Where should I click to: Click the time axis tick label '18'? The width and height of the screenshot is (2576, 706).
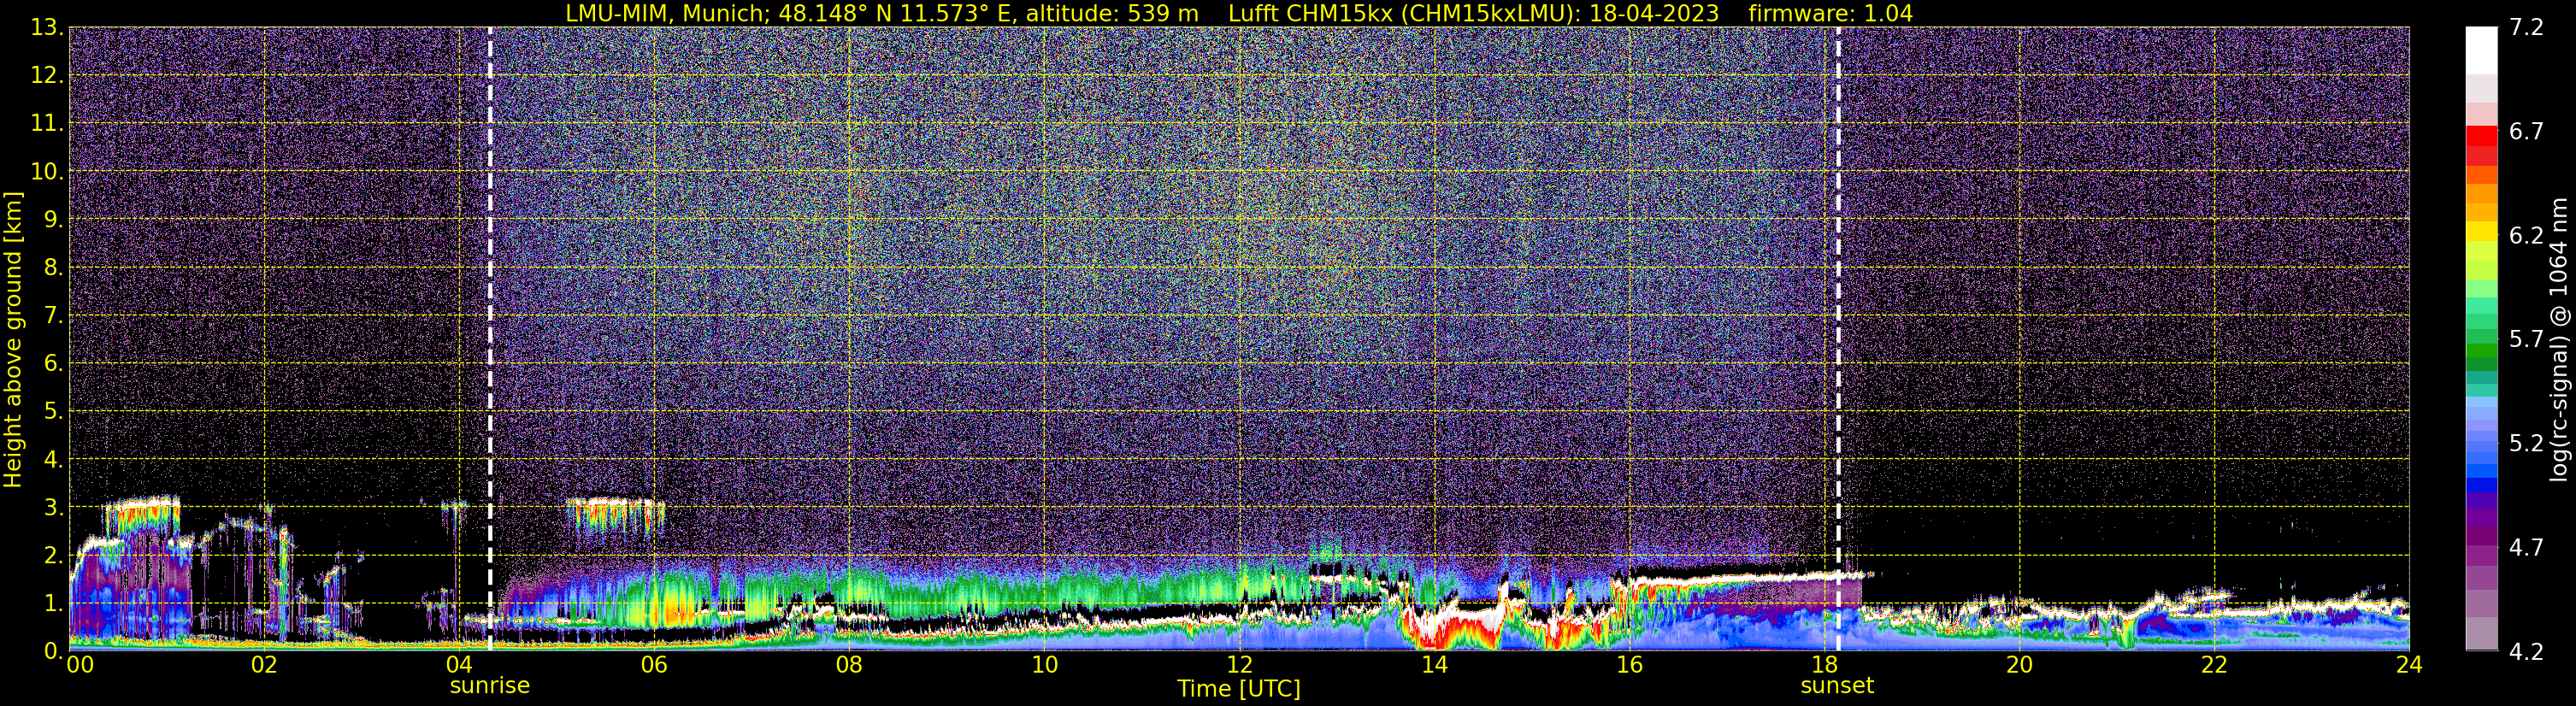pyautogui.click(x=1824, y=665)
